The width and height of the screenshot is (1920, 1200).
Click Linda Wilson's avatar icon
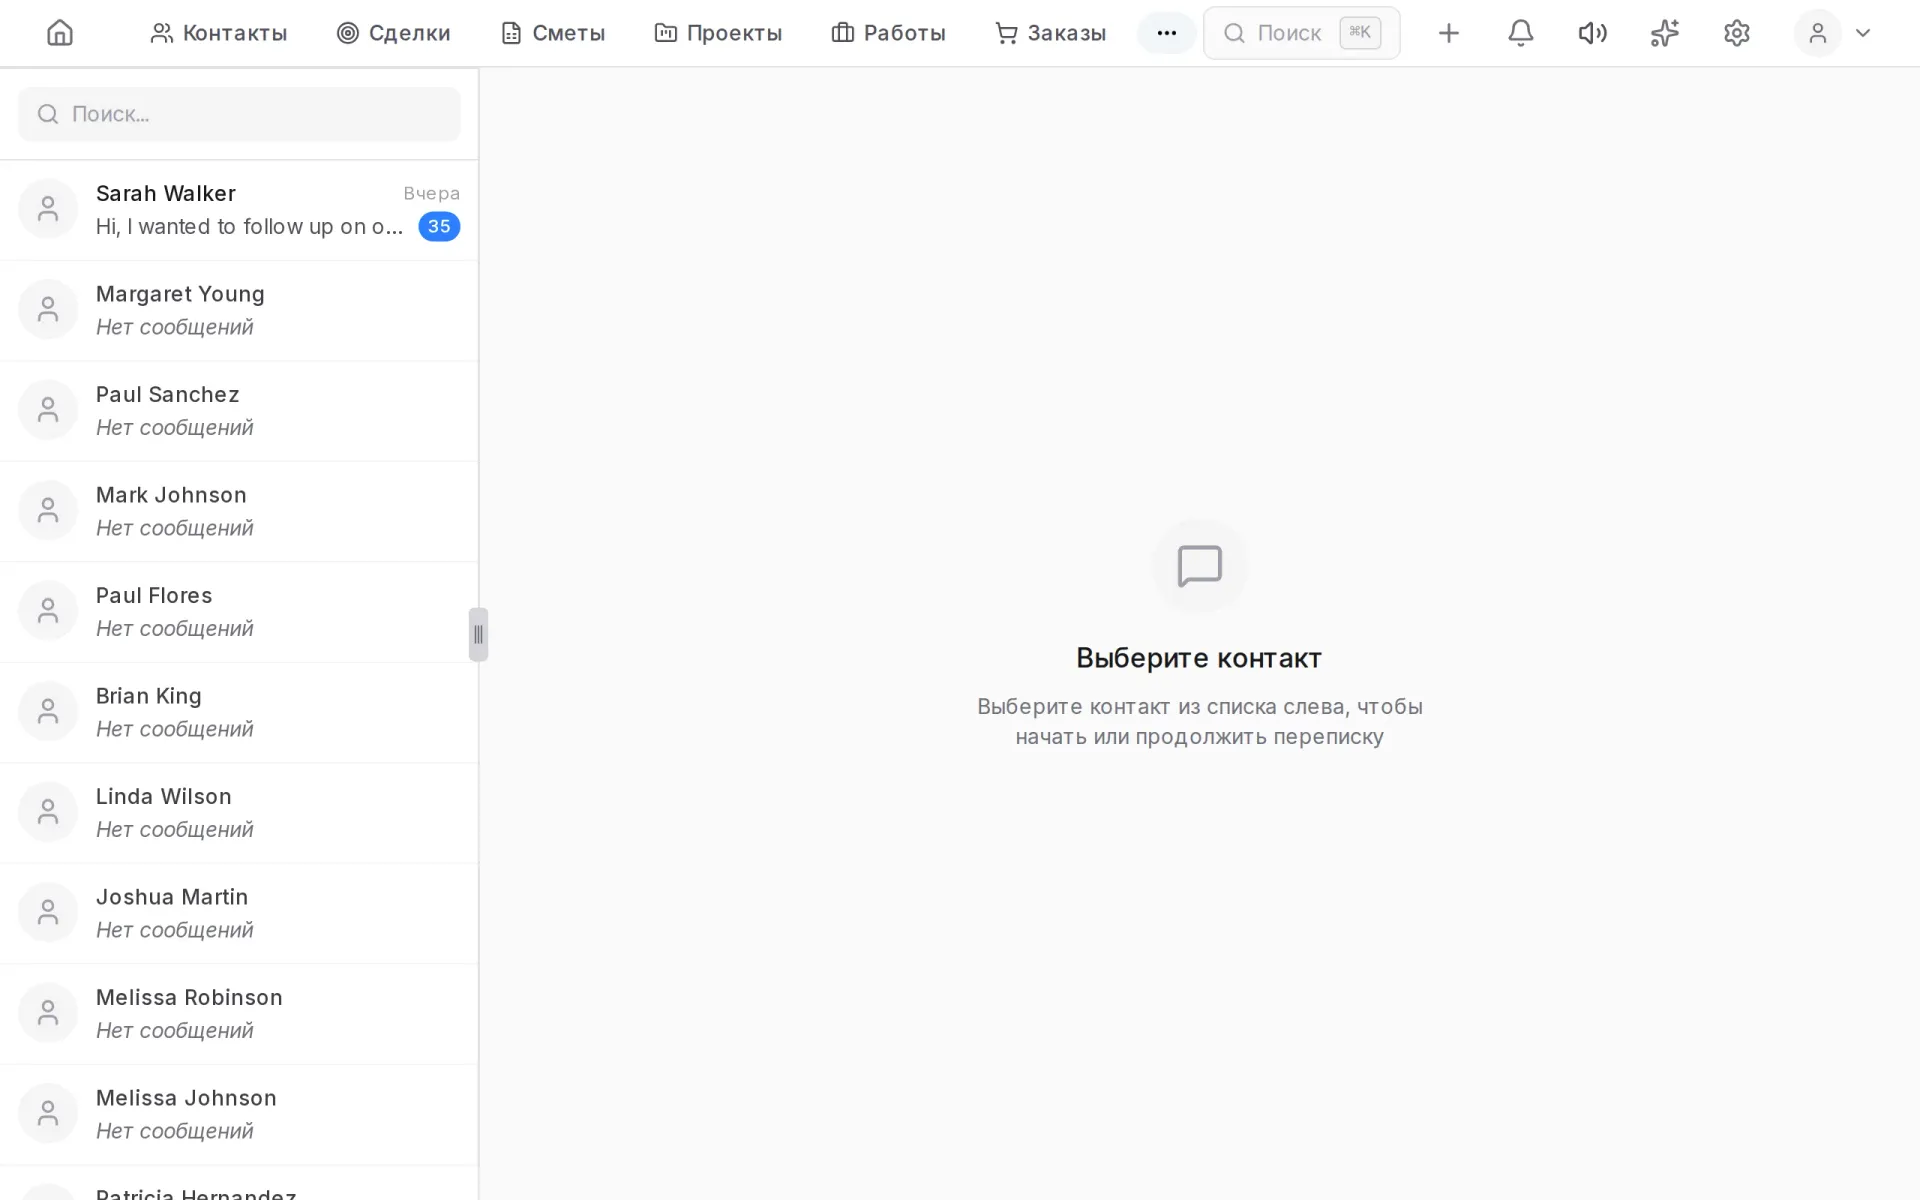[x=48, y=812]
